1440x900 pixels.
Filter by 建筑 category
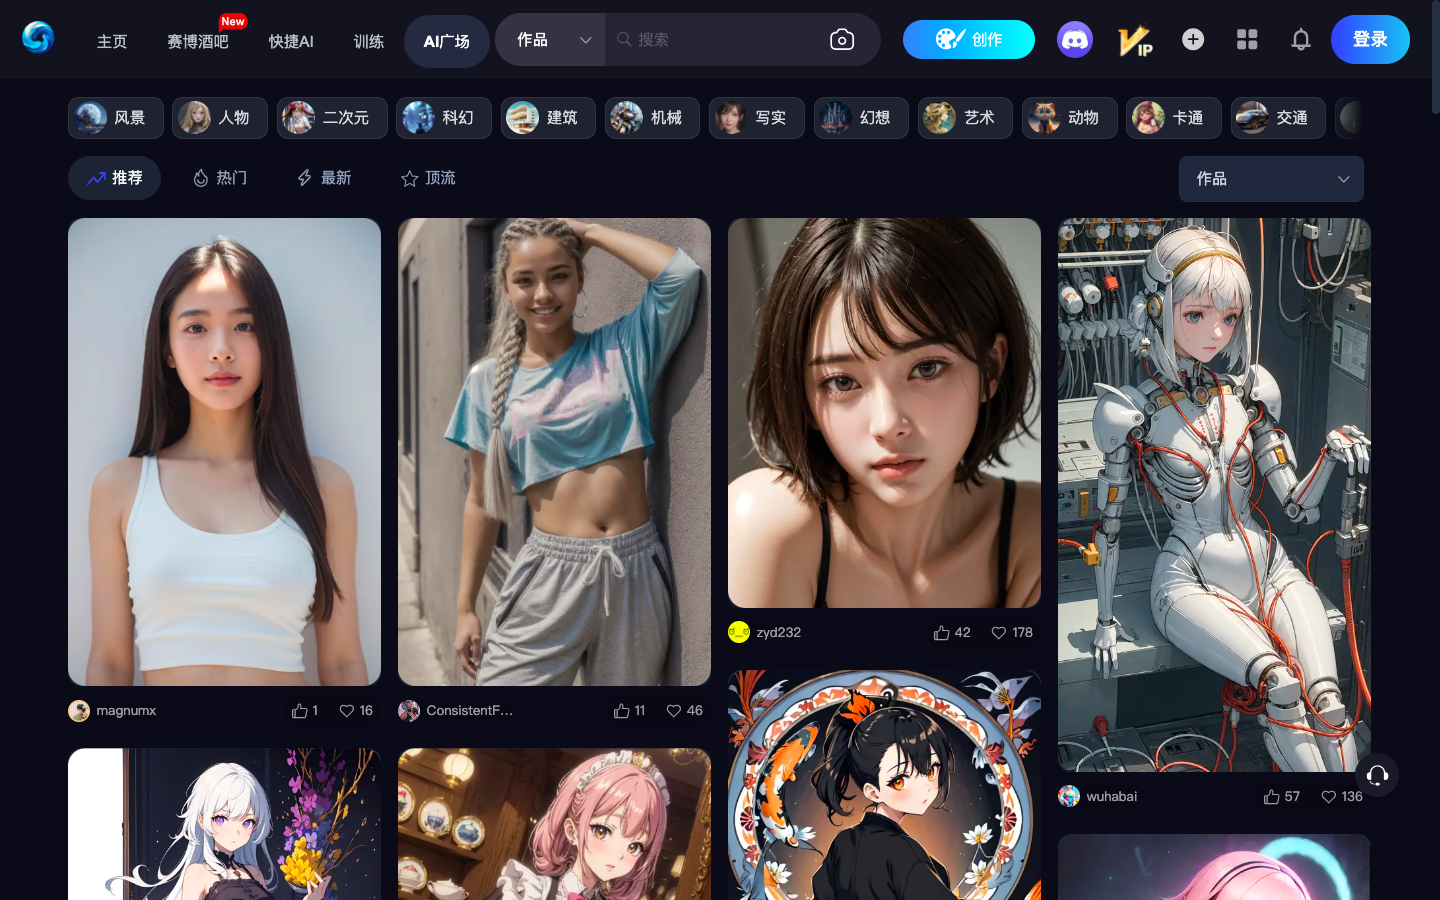pyautogui.click(x=548, y=118)
